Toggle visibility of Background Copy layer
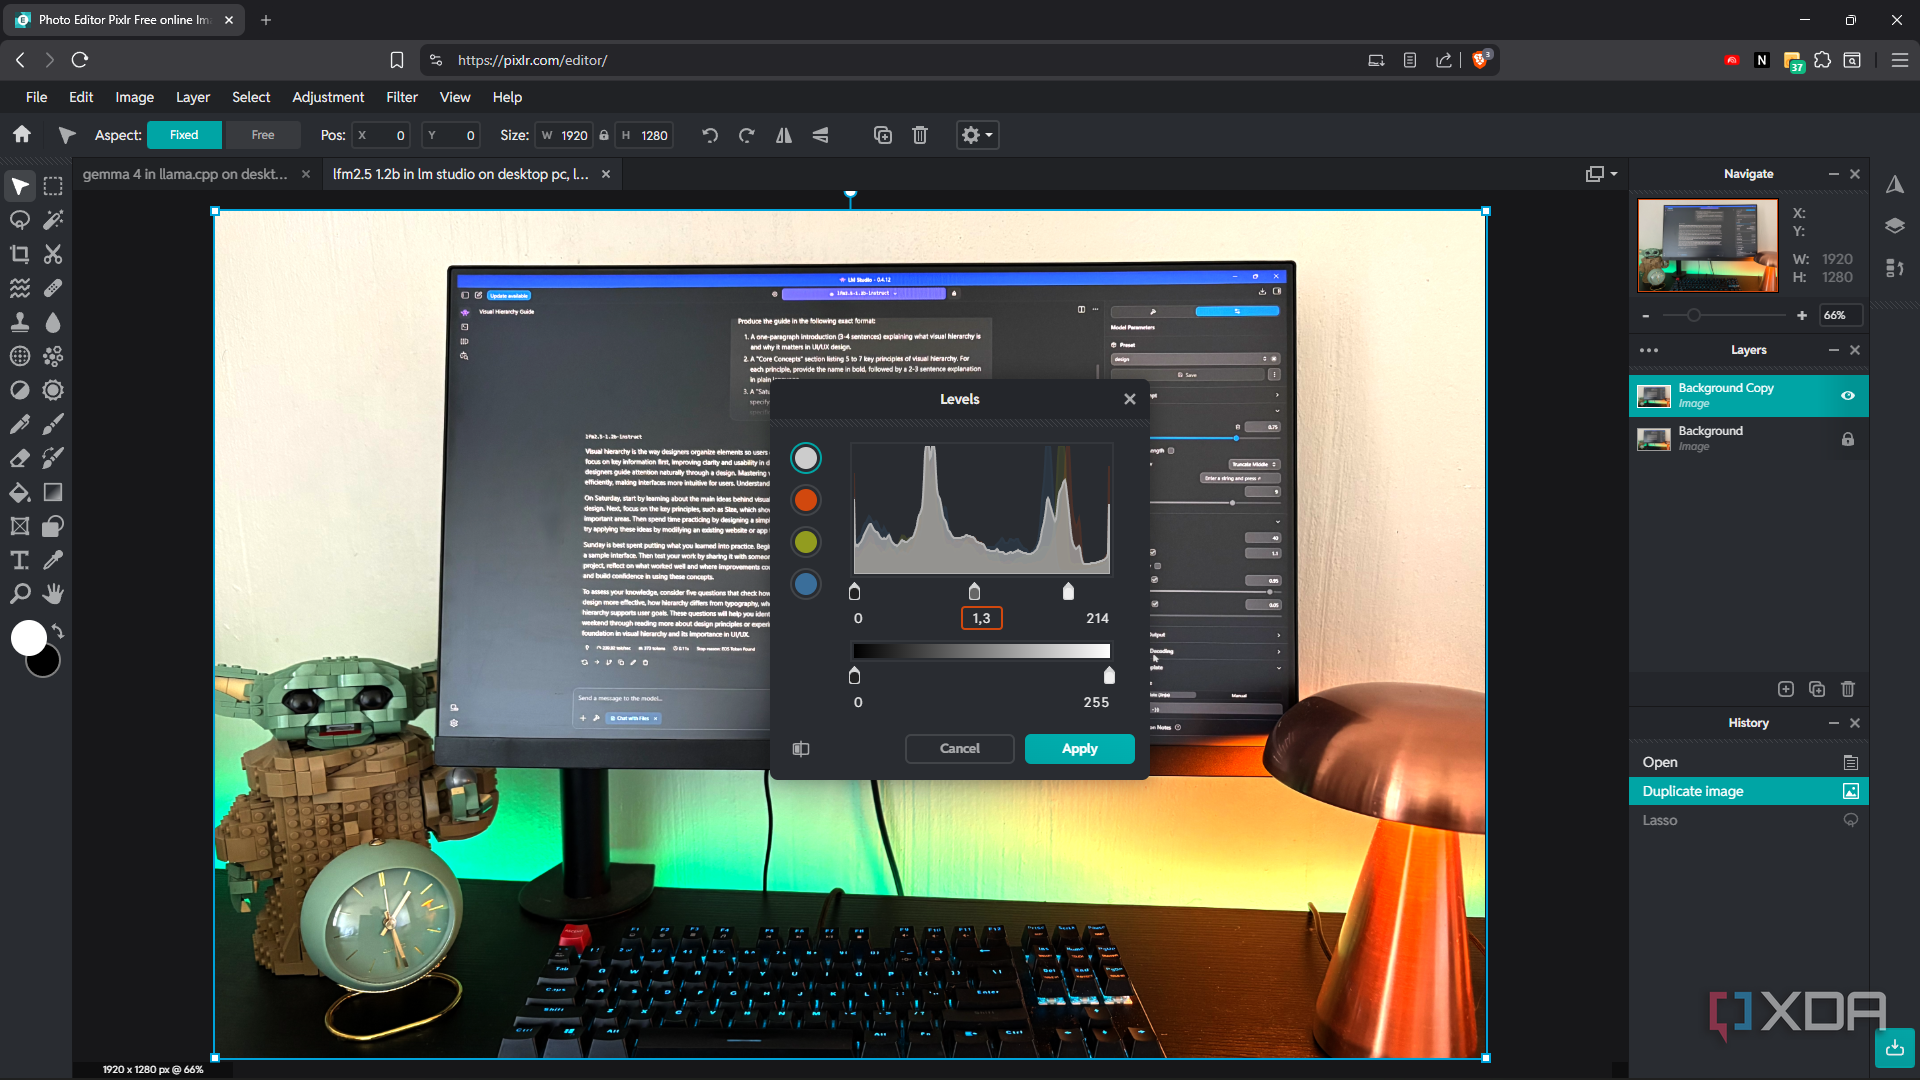This screenshot has height=1080, width=1920. click(x=1848, y=396)
